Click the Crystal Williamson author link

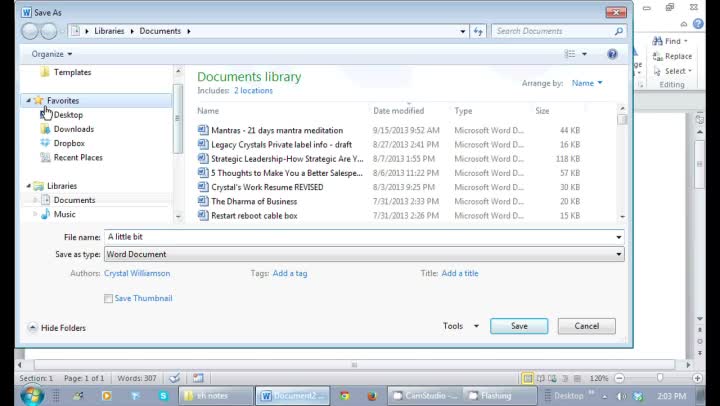click(137, 273)
